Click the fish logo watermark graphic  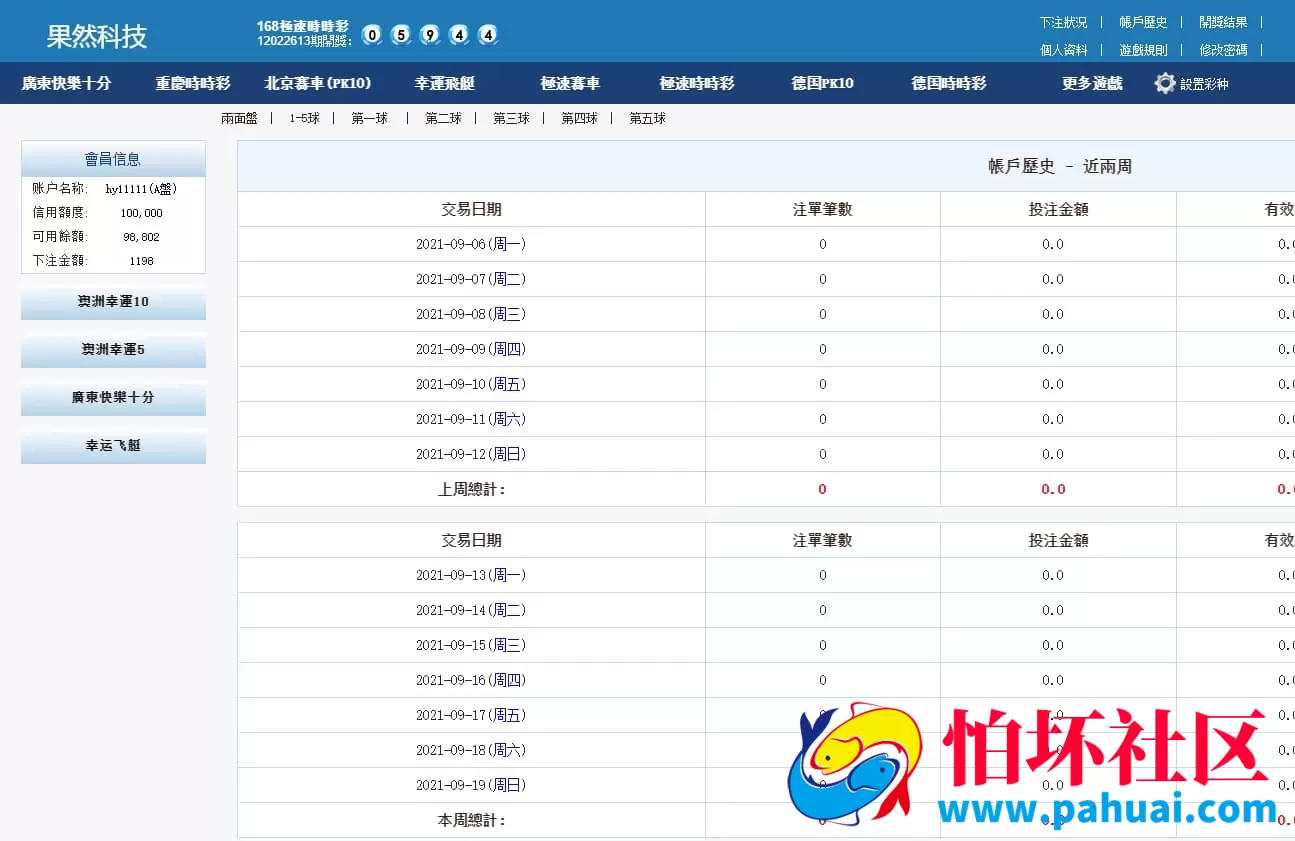click(855, 765)
